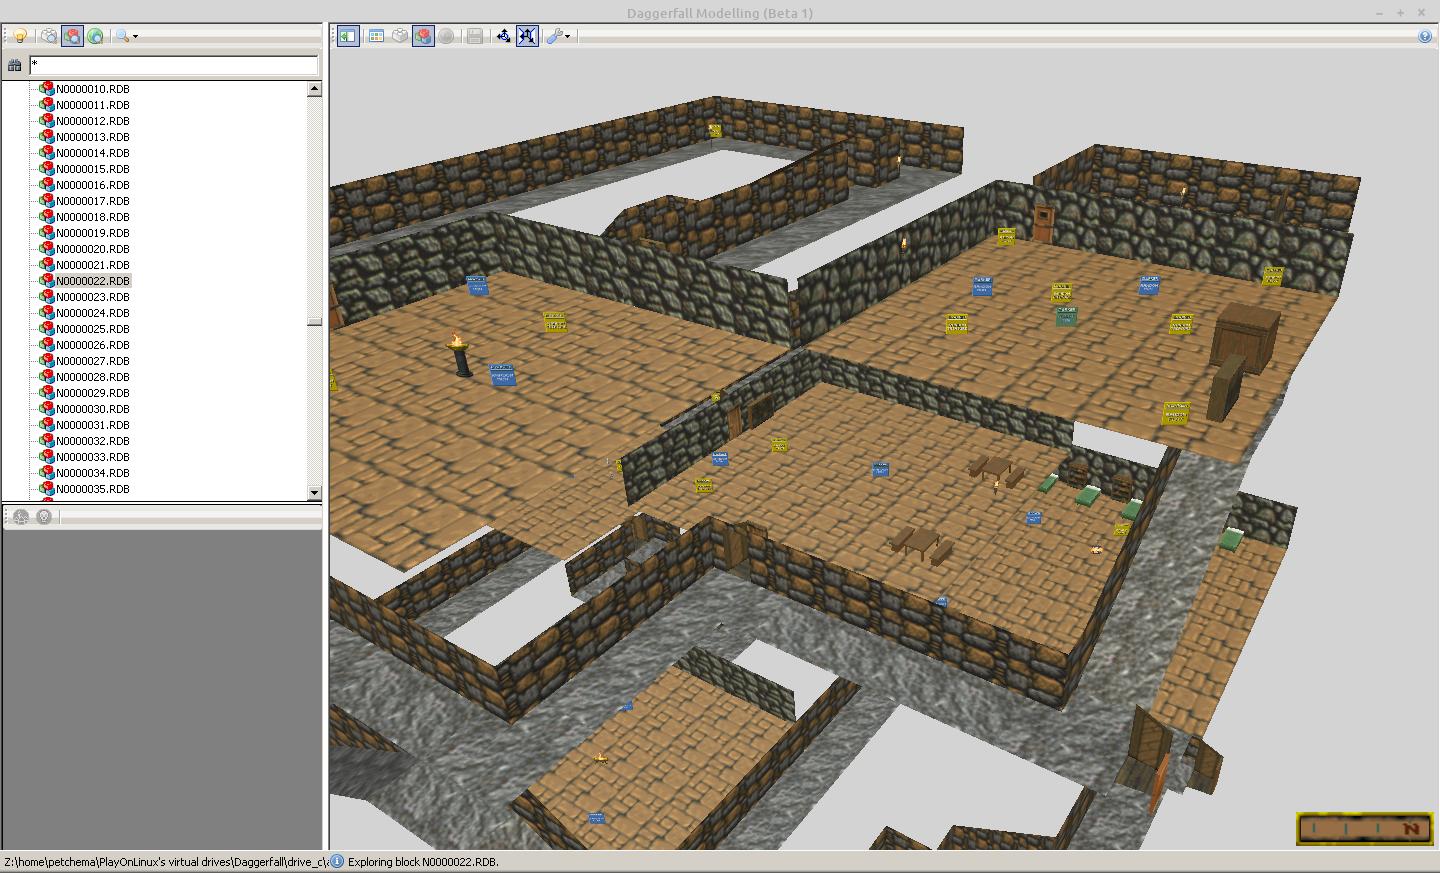
Task: Toggle the colored blocks view in viewer toolbar
Action: 423,36
